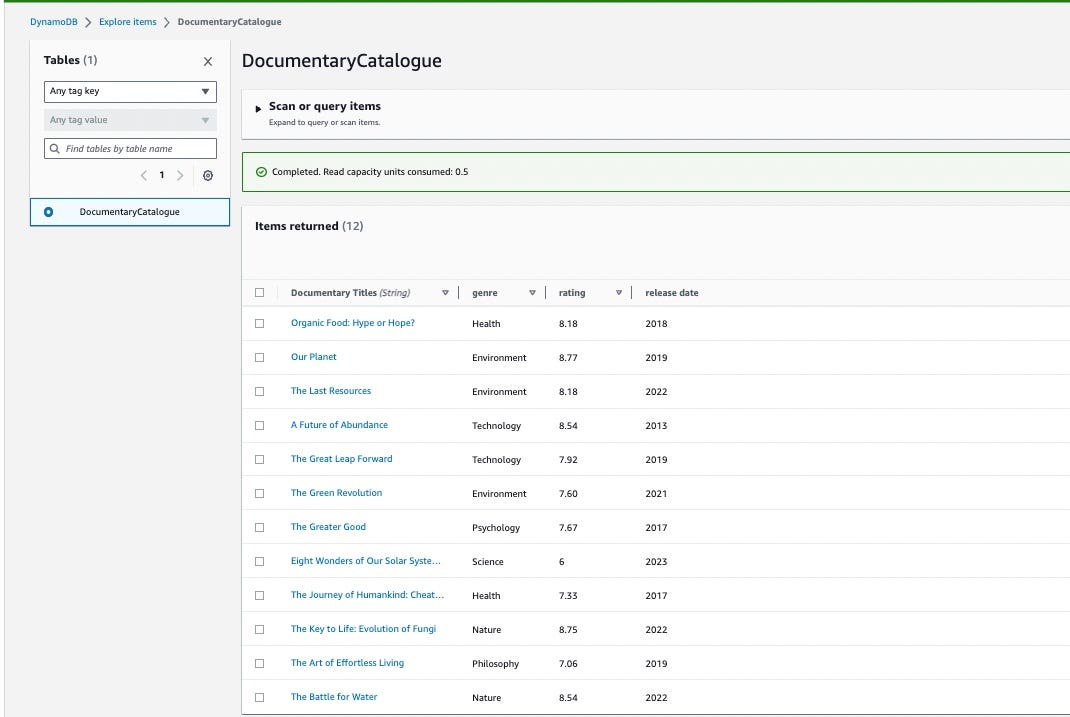1070x717 pixels.
Task: Open the Organic Food: Hype or Hope? item
Action: [352, 323]
